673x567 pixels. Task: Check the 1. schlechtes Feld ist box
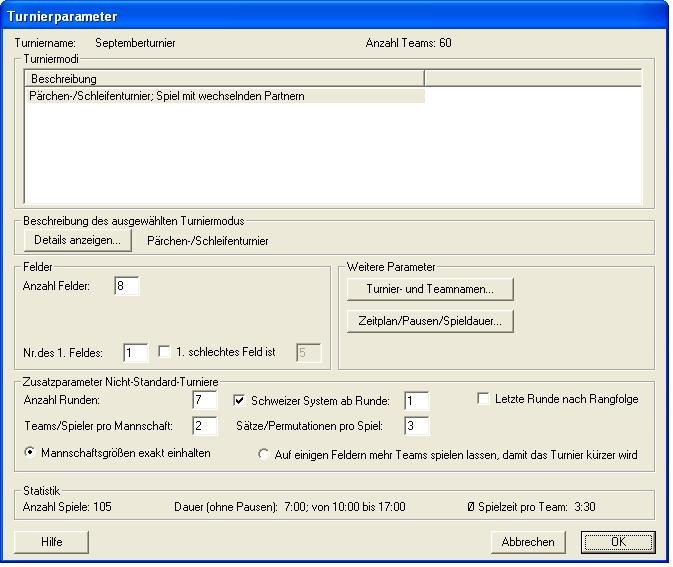point(165,352)
